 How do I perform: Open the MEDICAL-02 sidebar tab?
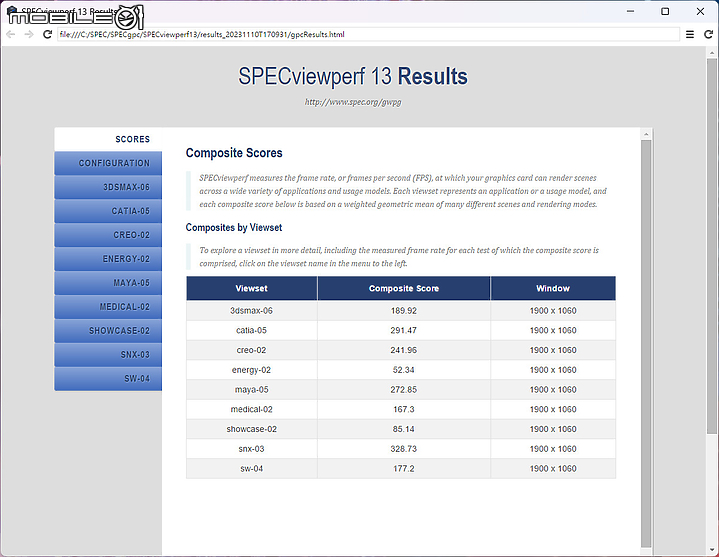tap(108, 307)
